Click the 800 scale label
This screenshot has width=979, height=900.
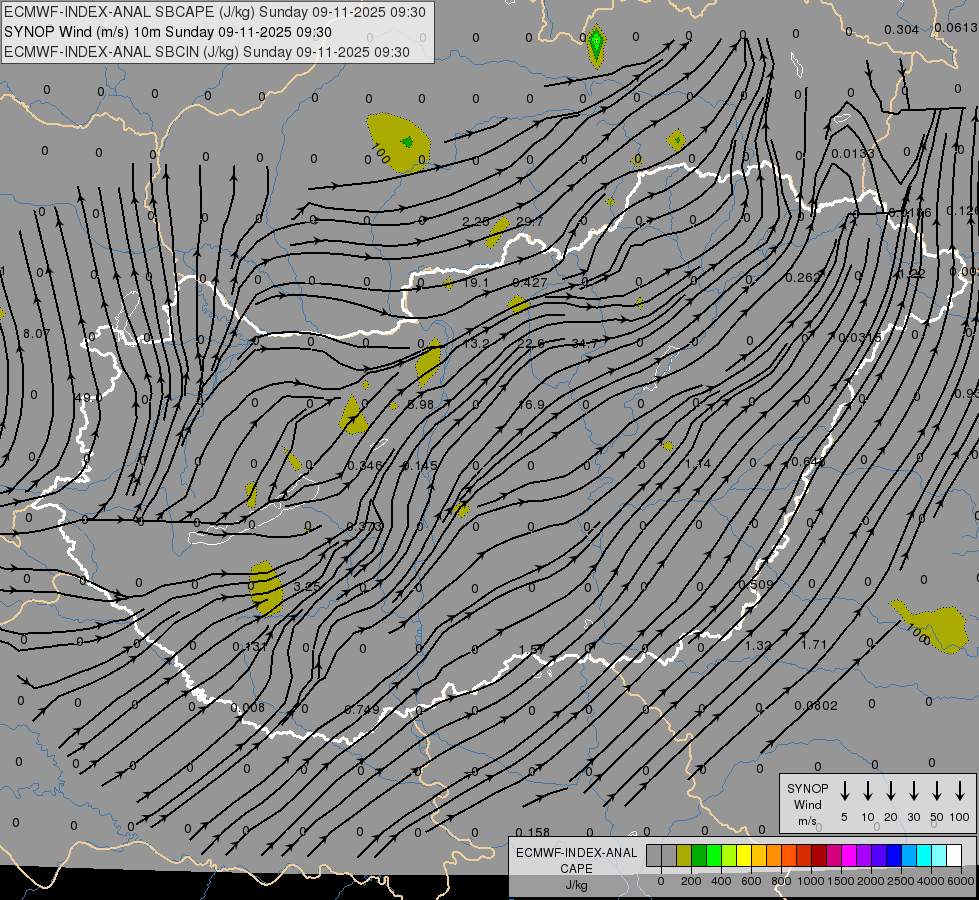[781, 881]
